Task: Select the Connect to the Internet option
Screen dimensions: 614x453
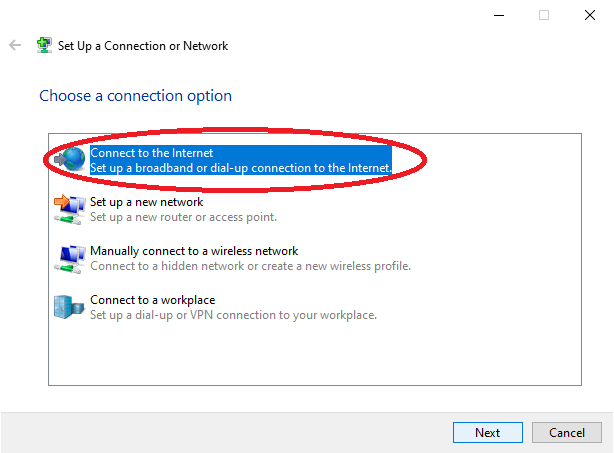Action: pyautogui.click(x=151, y=153)
